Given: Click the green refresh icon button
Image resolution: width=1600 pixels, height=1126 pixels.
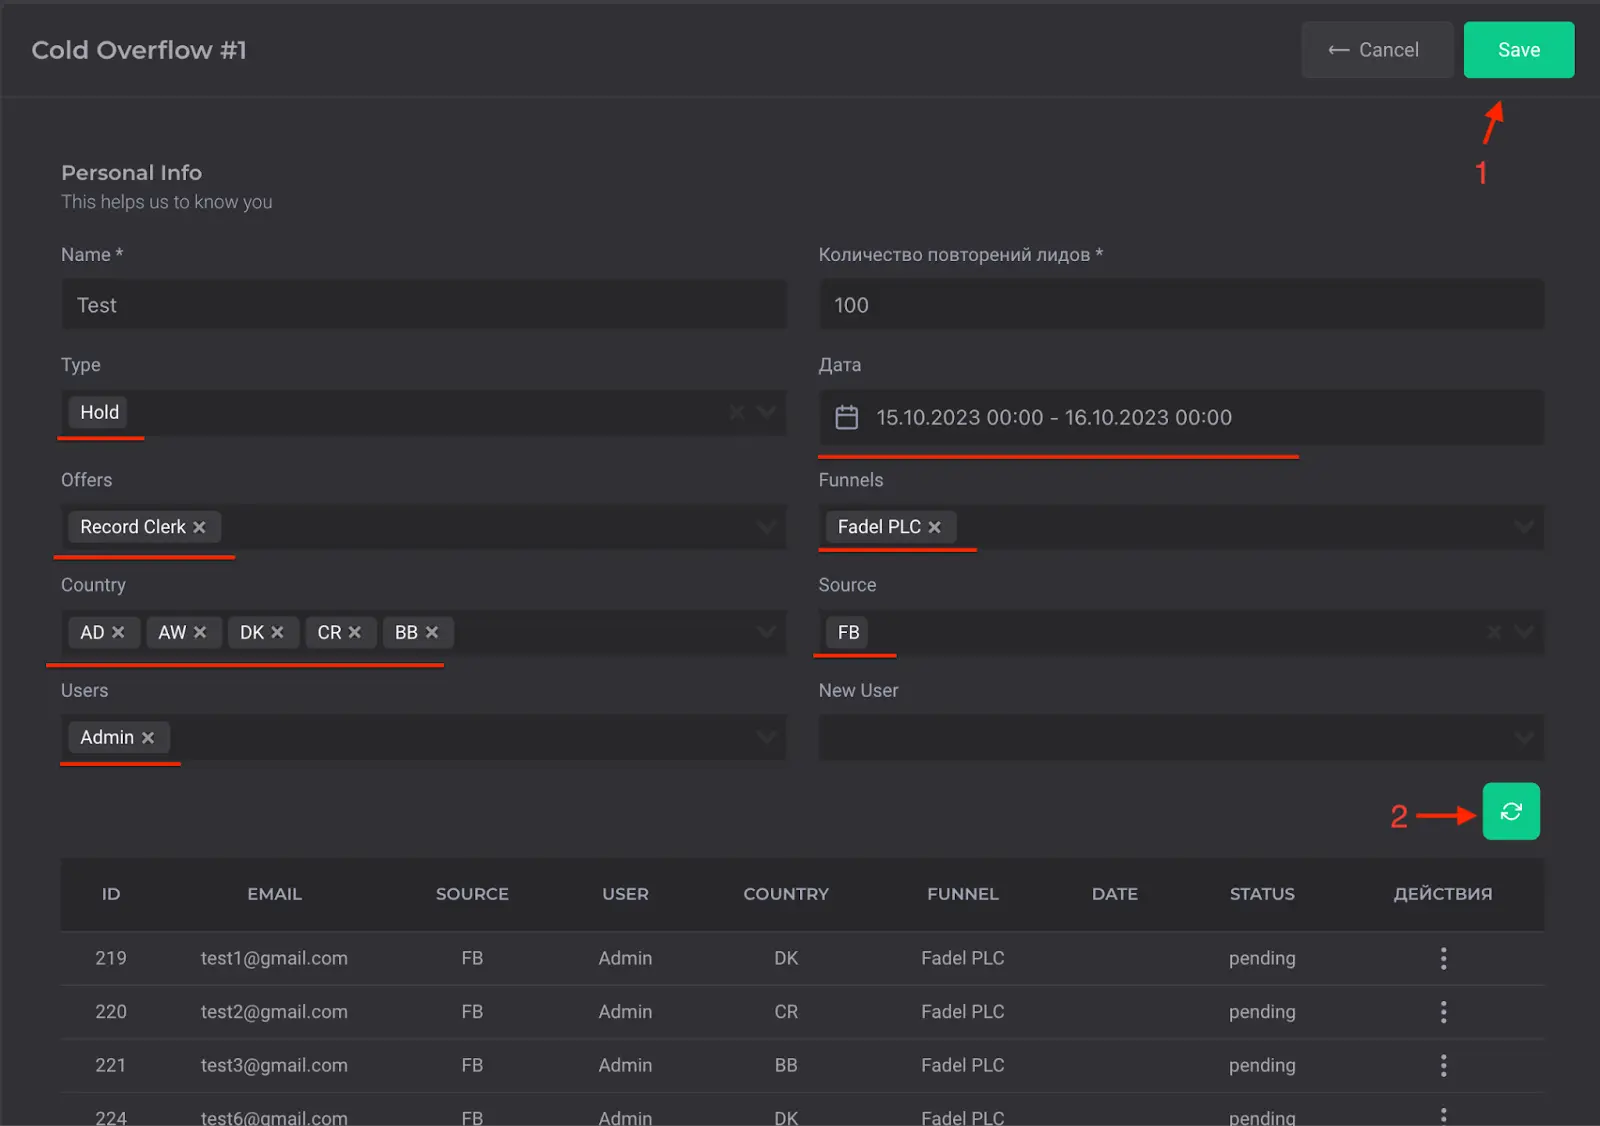Looking at the screenshot, I should point(1511,811).
